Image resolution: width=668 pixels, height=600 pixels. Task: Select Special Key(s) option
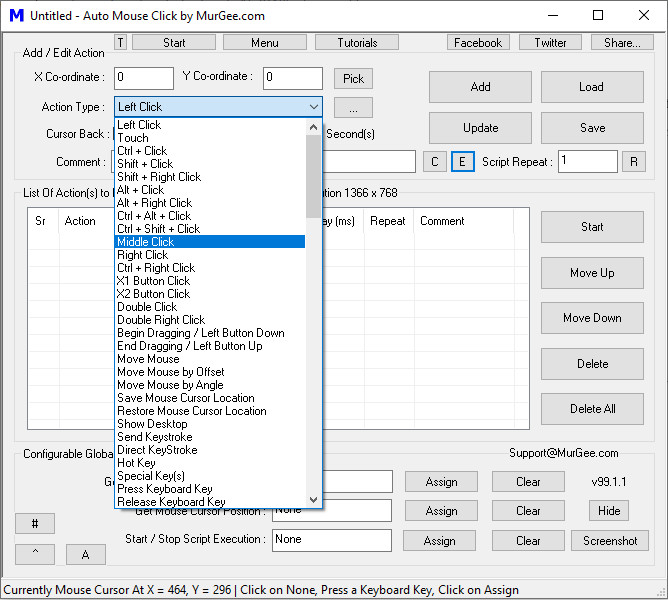(210, 476)
